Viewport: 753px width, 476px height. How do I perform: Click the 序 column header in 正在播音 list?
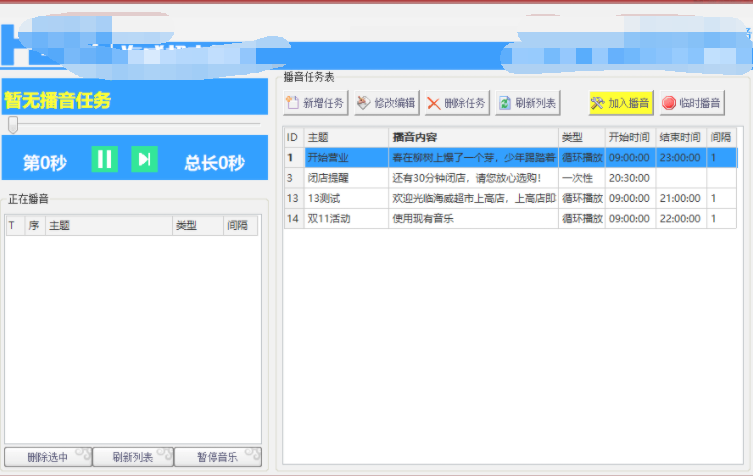coord(33,226)
